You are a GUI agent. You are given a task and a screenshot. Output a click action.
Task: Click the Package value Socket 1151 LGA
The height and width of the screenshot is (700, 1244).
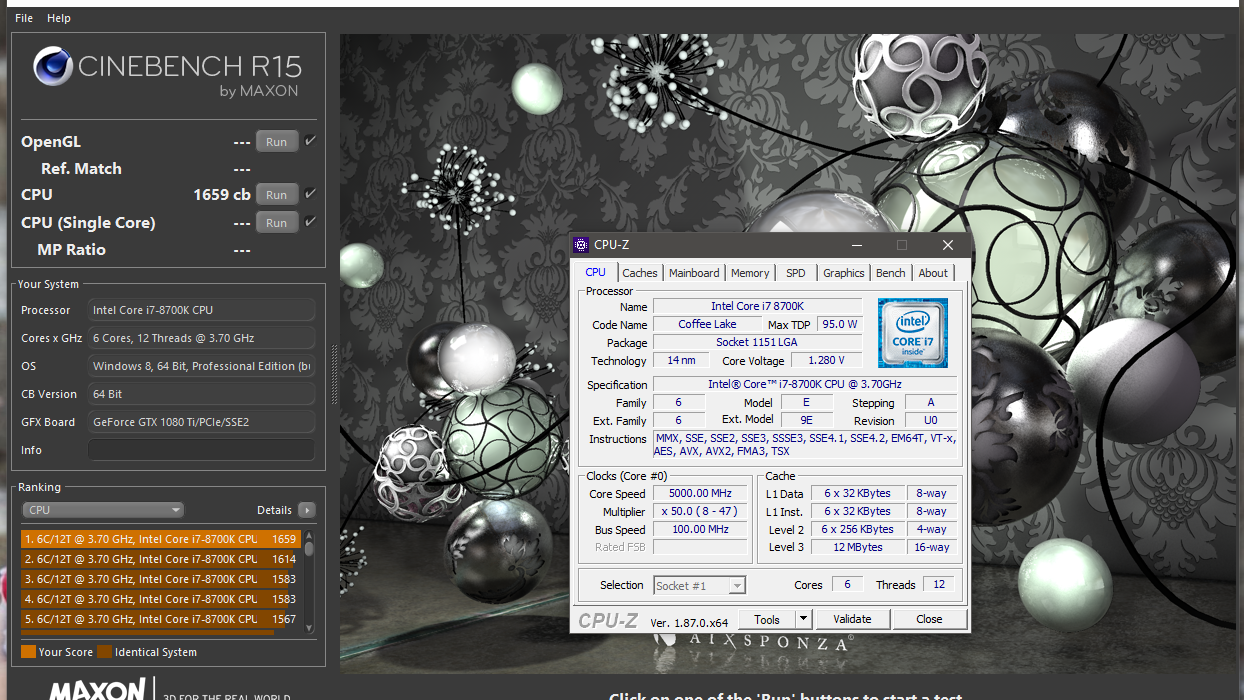(x=757, y=342)
